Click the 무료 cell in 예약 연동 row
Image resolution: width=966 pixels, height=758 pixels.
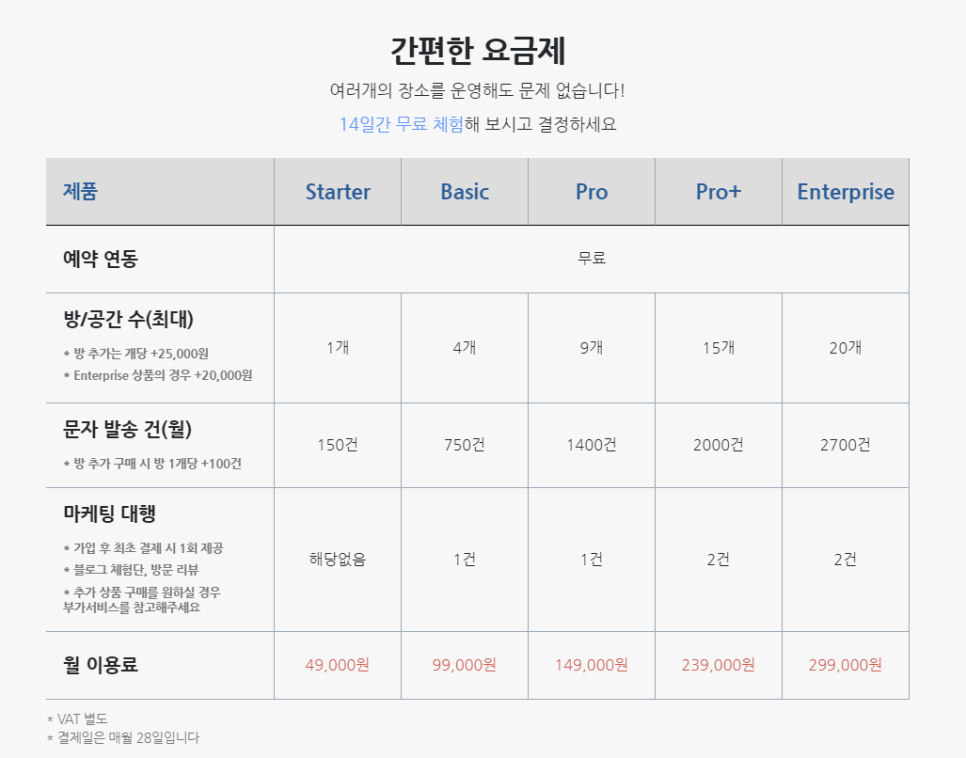[x=591, y=258]
